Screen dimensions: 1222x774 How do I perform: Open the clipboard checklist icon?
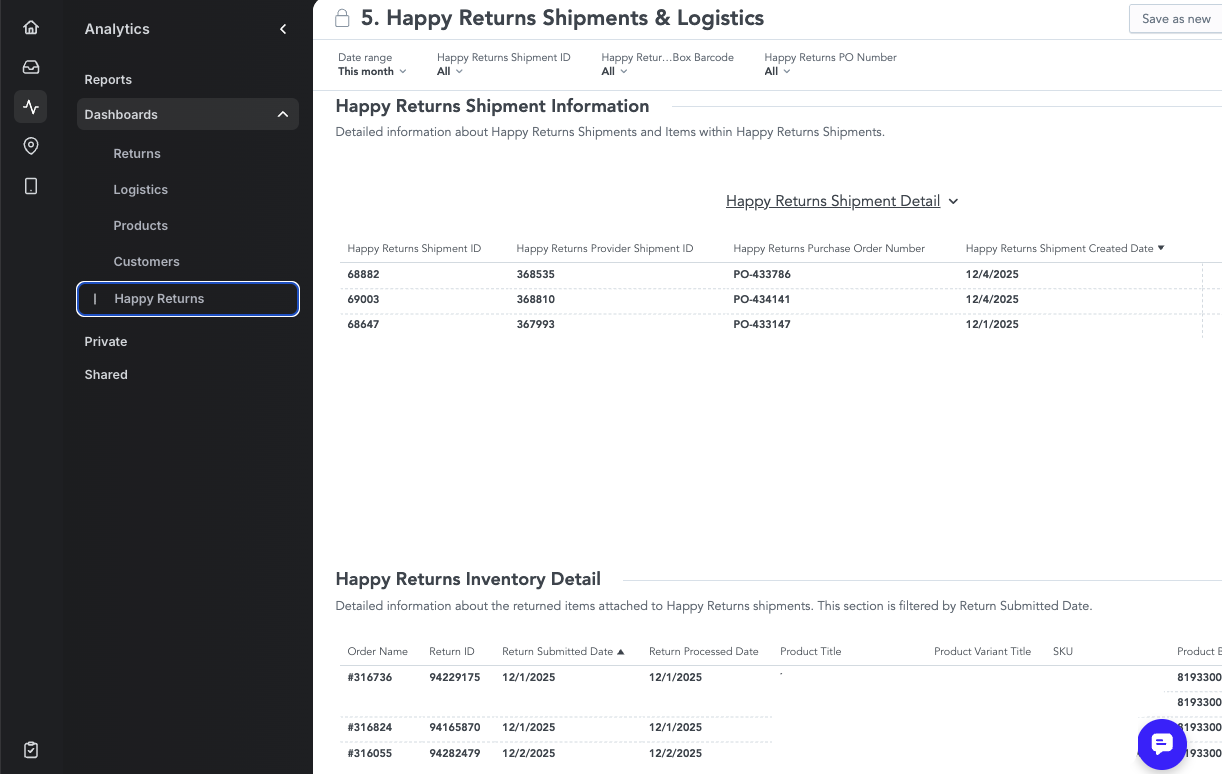[31, 749]
